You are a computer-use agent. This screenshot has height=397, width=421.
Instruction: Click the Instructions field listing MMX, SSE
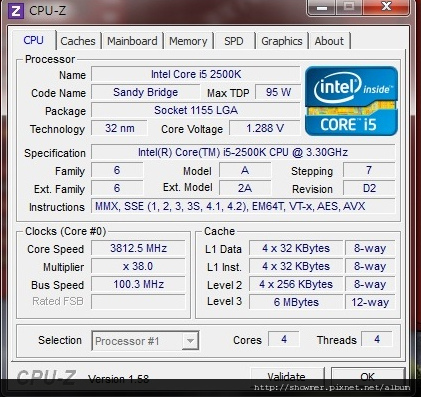(x=243, y=206)
